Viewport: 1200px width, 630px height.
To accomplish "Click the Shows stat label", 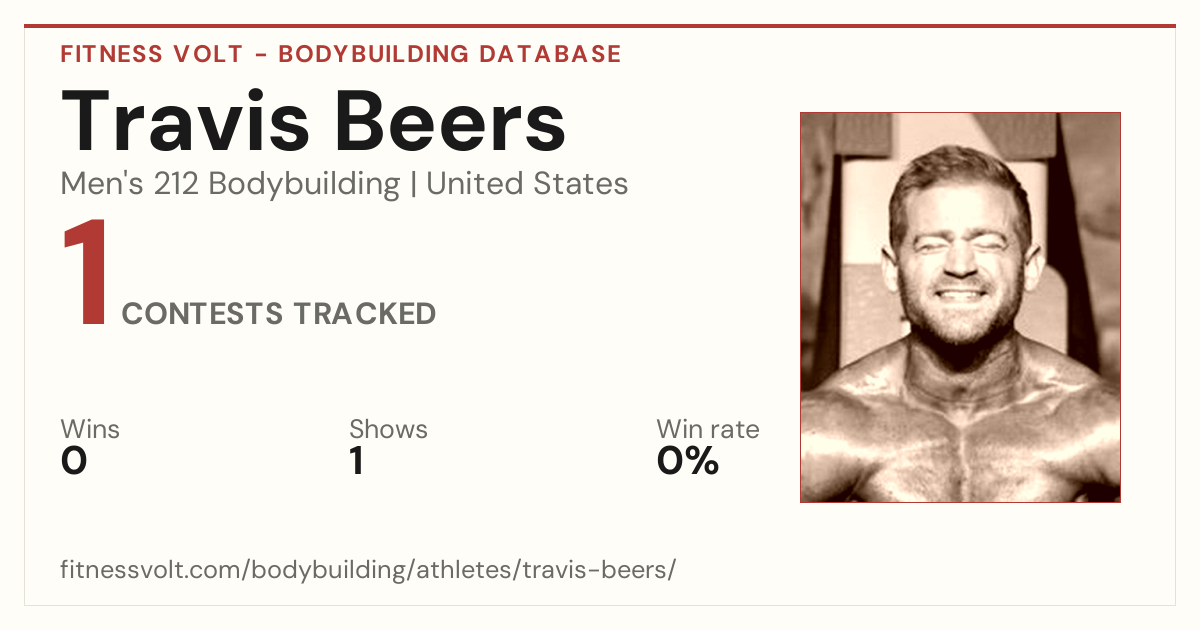I will 388,429.
